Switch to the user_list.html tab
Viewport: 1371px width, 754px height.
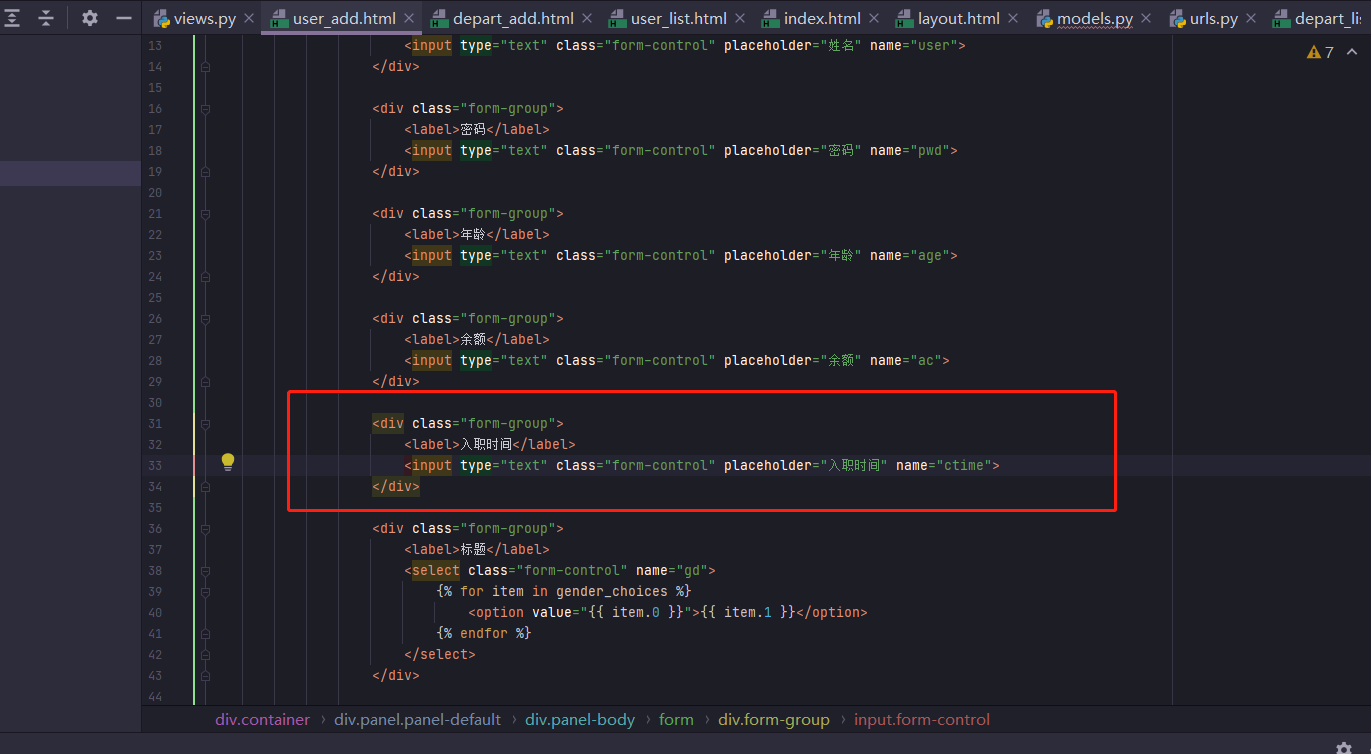click(x=679, y=18)
